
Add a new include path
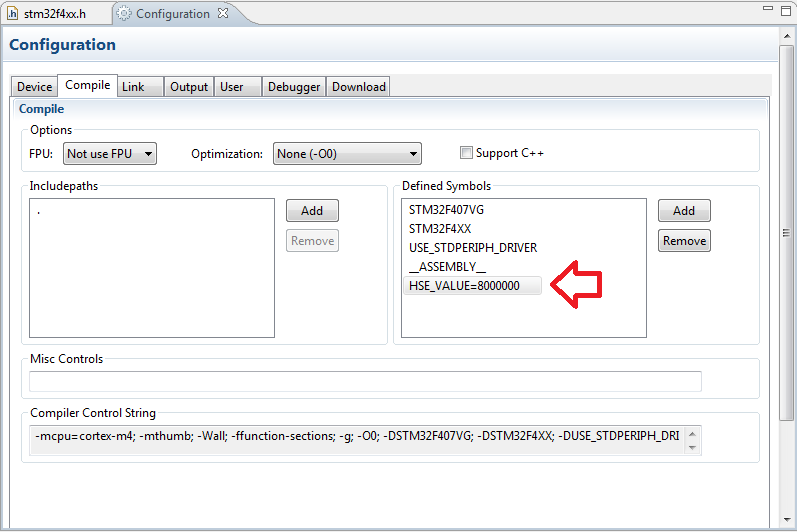click(312, 210)
